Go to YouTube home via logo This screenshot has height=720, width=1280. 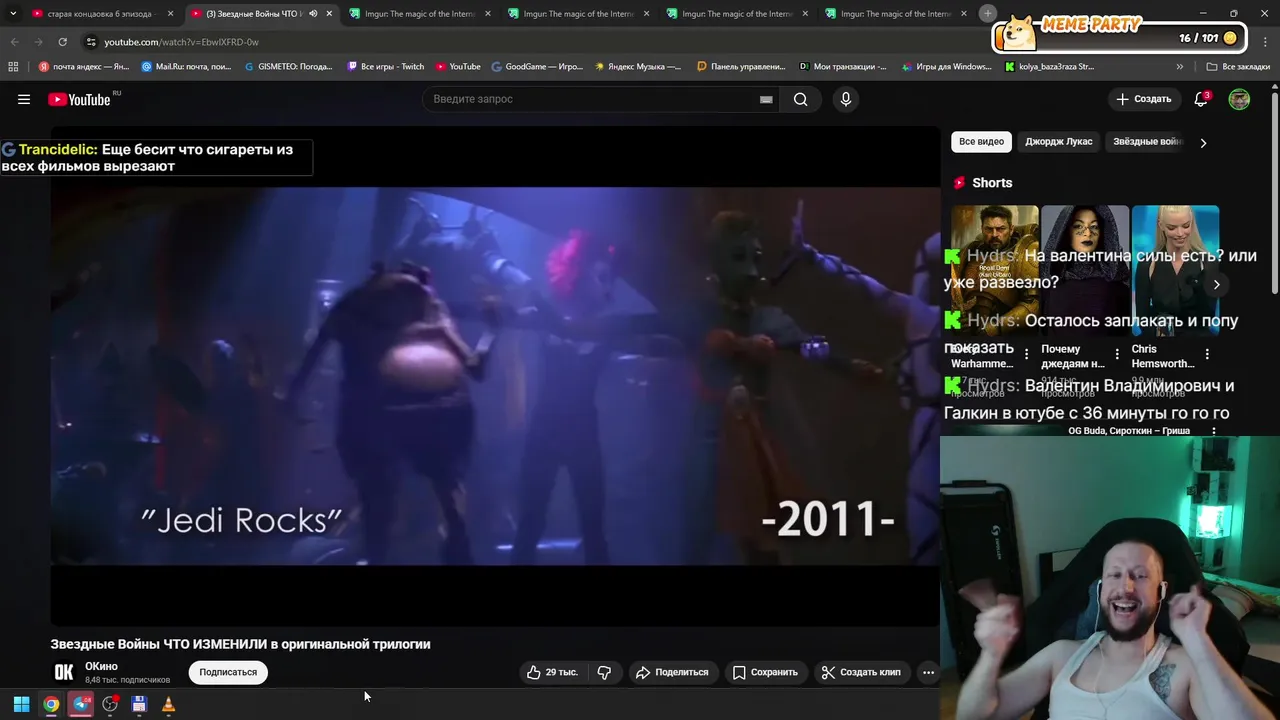click(79, 99)
